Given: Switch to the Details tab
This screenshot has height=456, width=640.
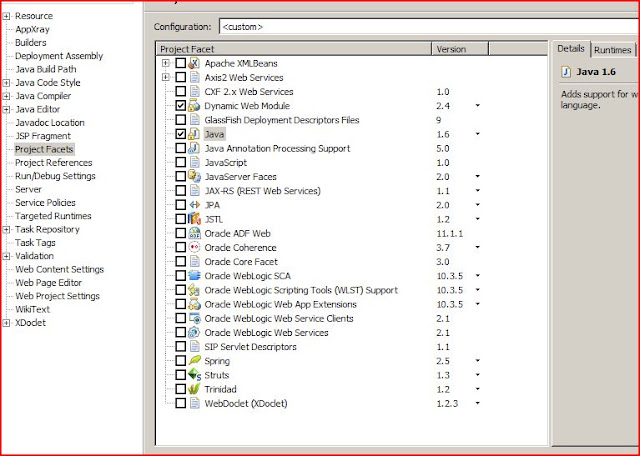Looking at the screenshot, I should click(x=571, y=49).
